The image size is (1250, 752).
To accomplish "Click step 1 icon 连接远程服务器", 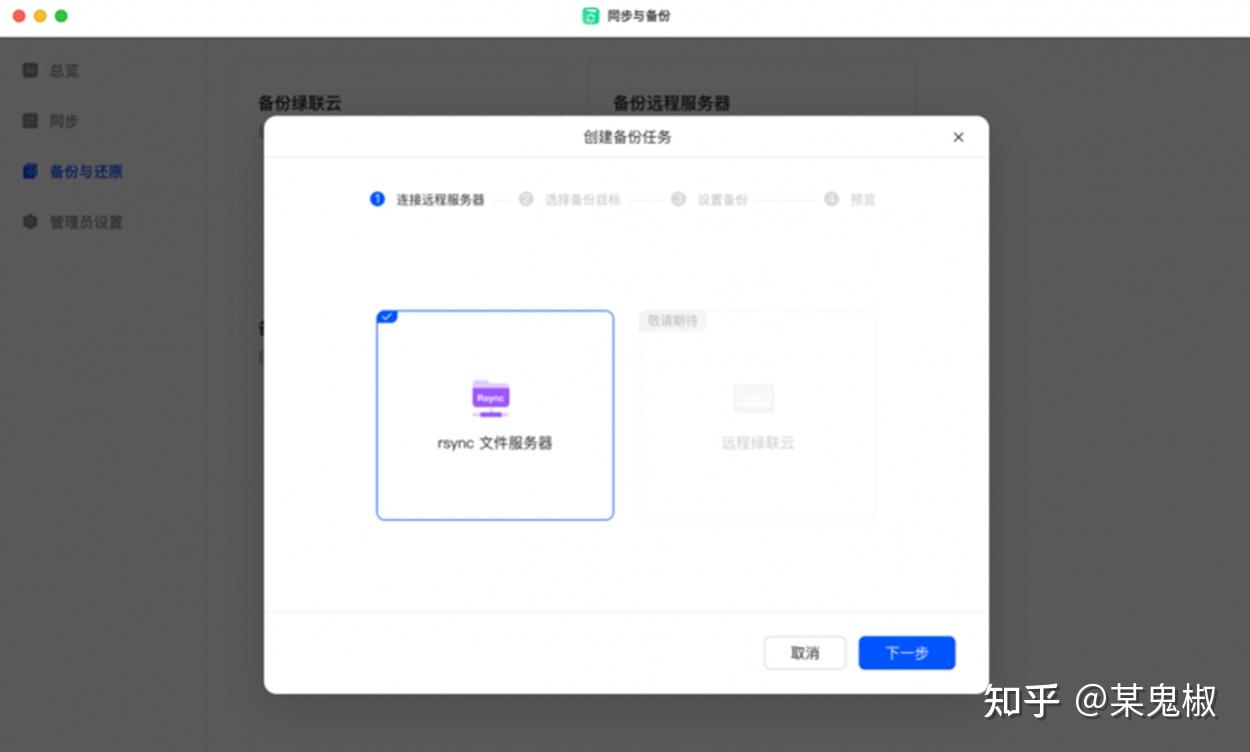I will [377, 199].
